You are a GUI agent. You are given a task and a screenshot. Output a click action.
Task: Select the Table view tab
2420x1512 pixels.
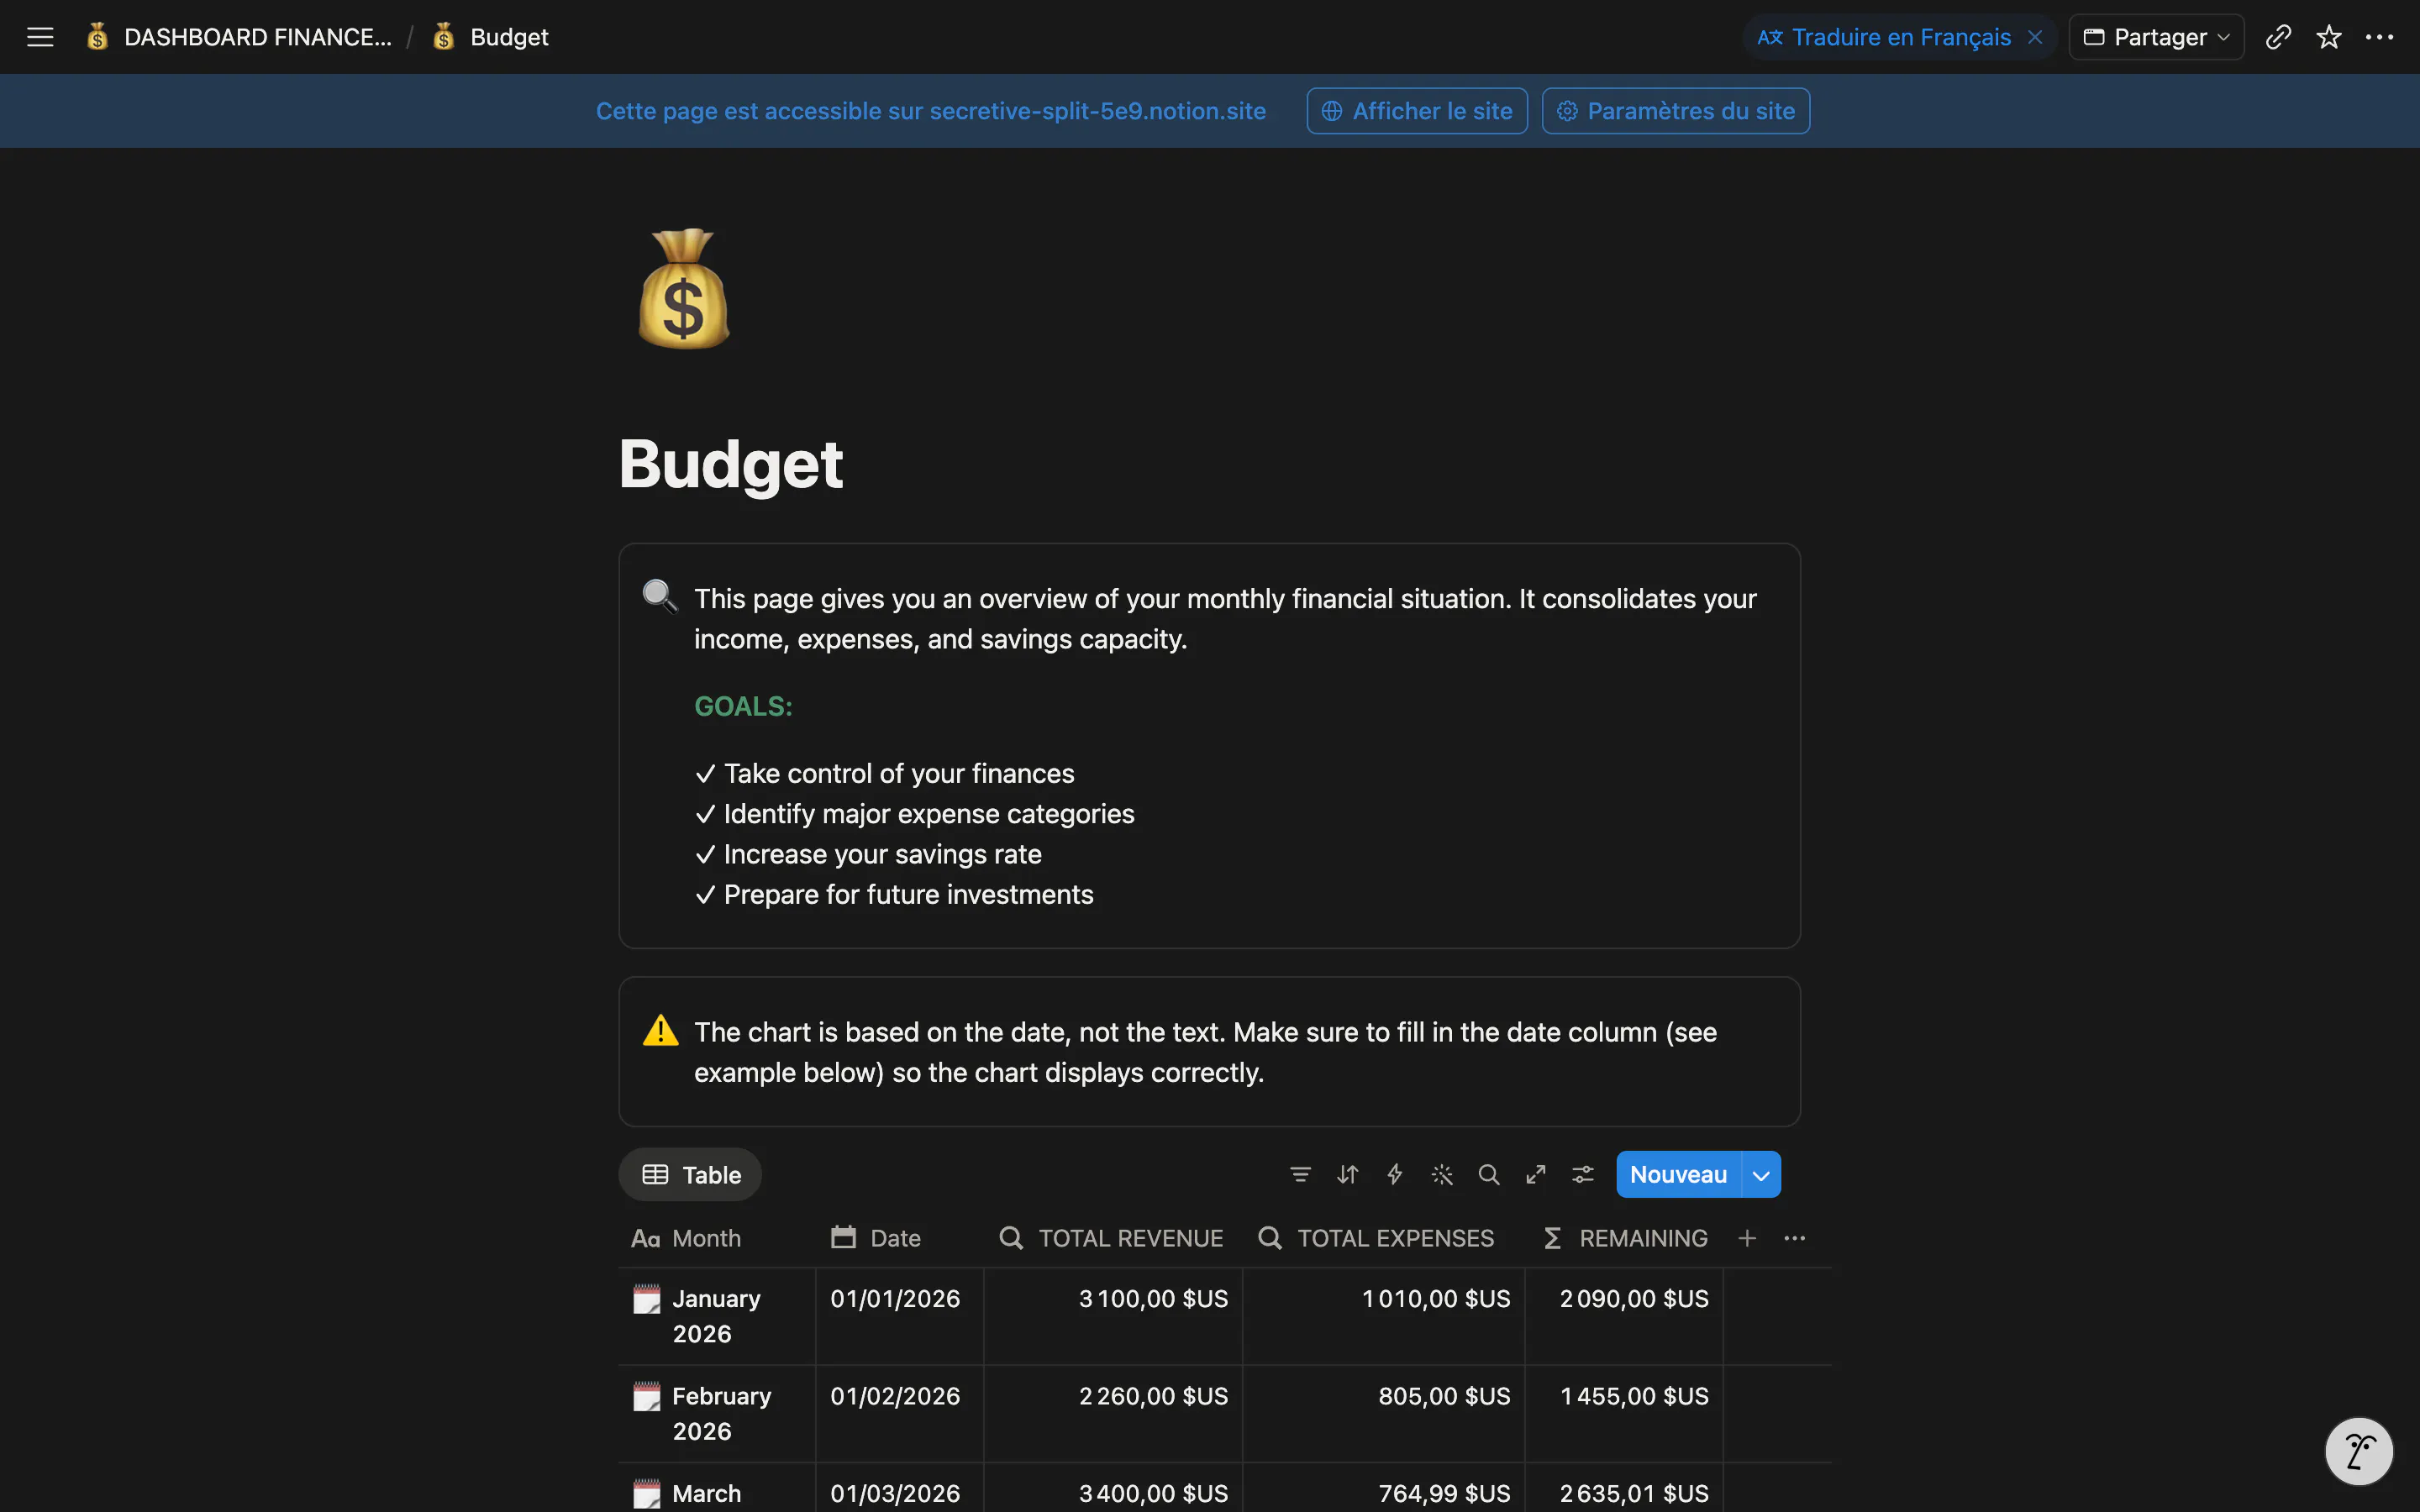click(x=690, y=1174)
